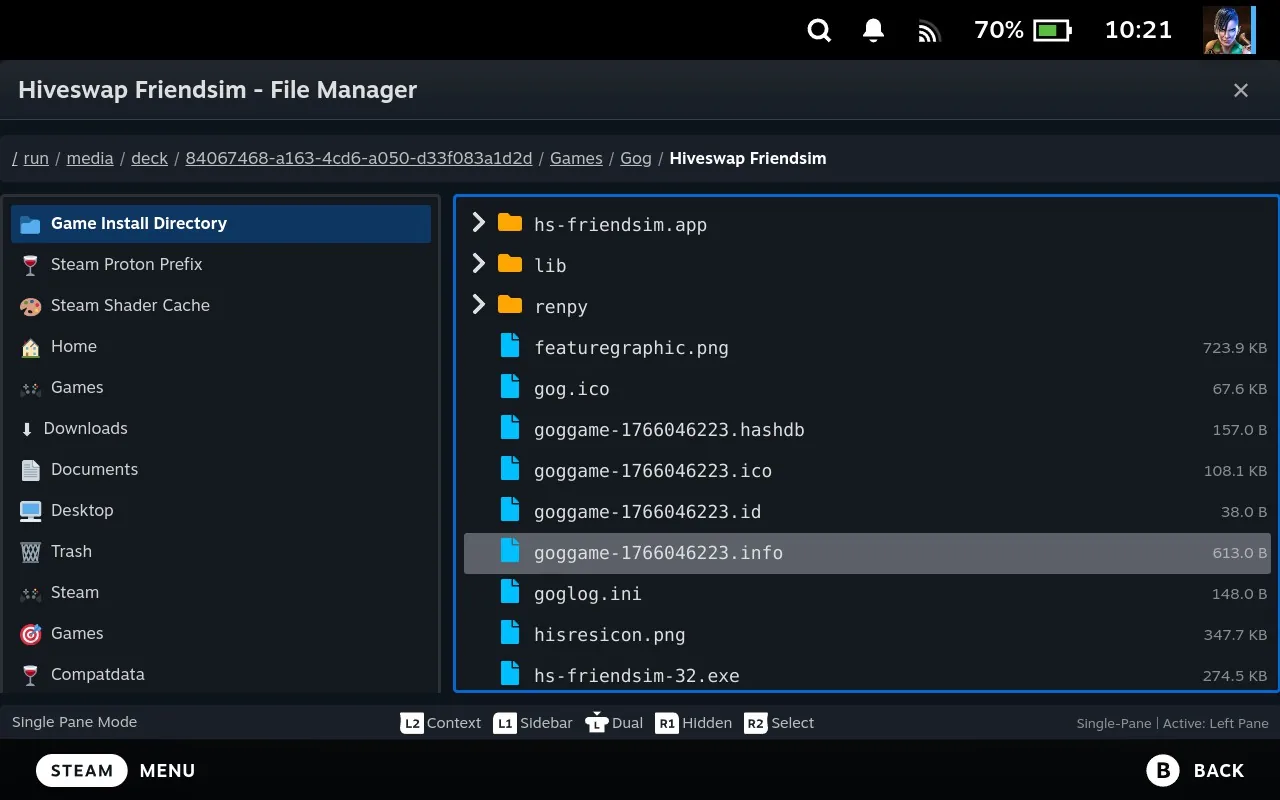Click Active: Left Pane status text

[x=1216, y=723]
